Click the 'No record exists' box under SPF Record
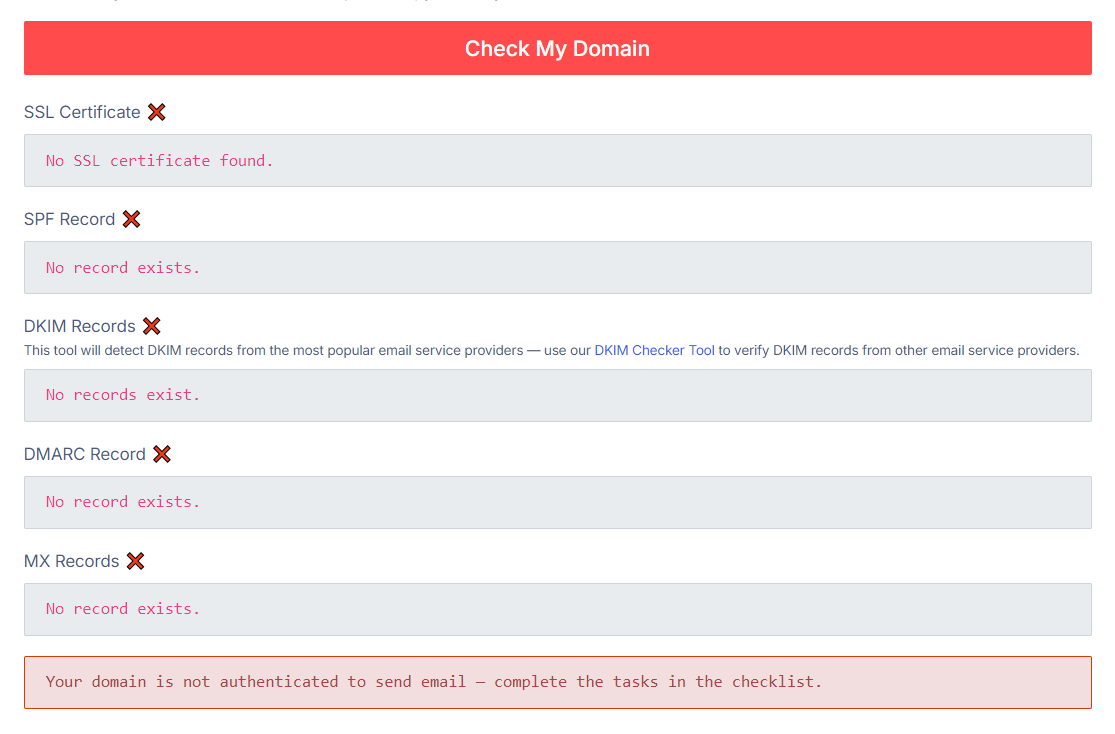1115x734 pixels. click(x=557, y=267)
